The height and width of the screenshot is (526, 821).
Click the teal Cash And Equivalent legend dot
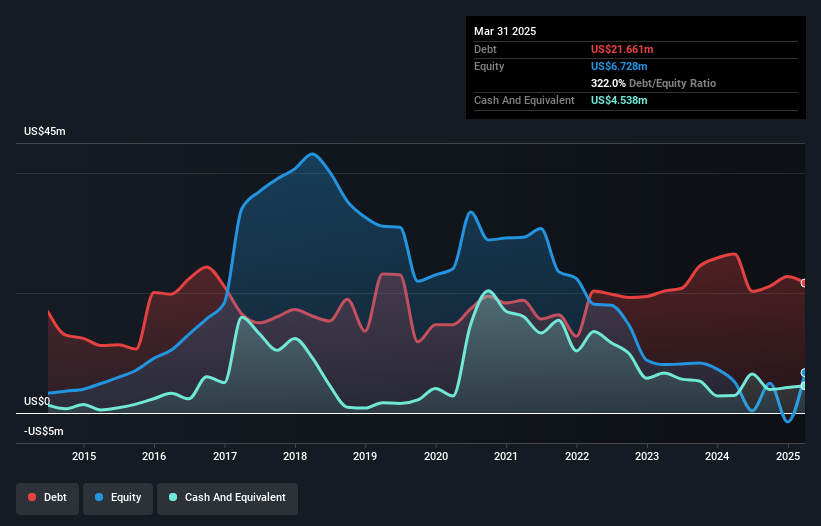point(173,497)
